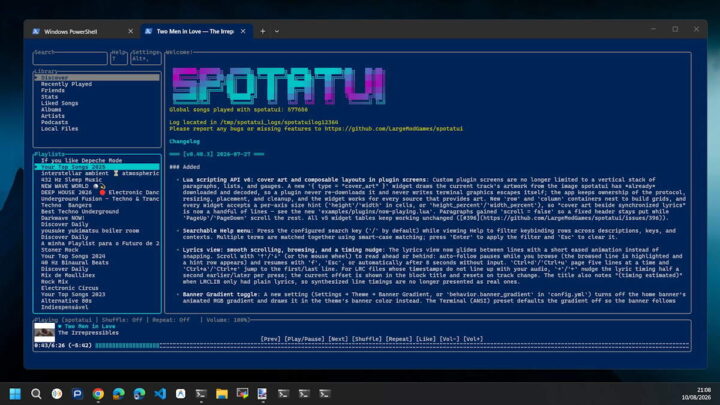This screenshot has height=405, width=720.
Task: Launch Google Chrome from taskbar
Action: pos(98,394)
